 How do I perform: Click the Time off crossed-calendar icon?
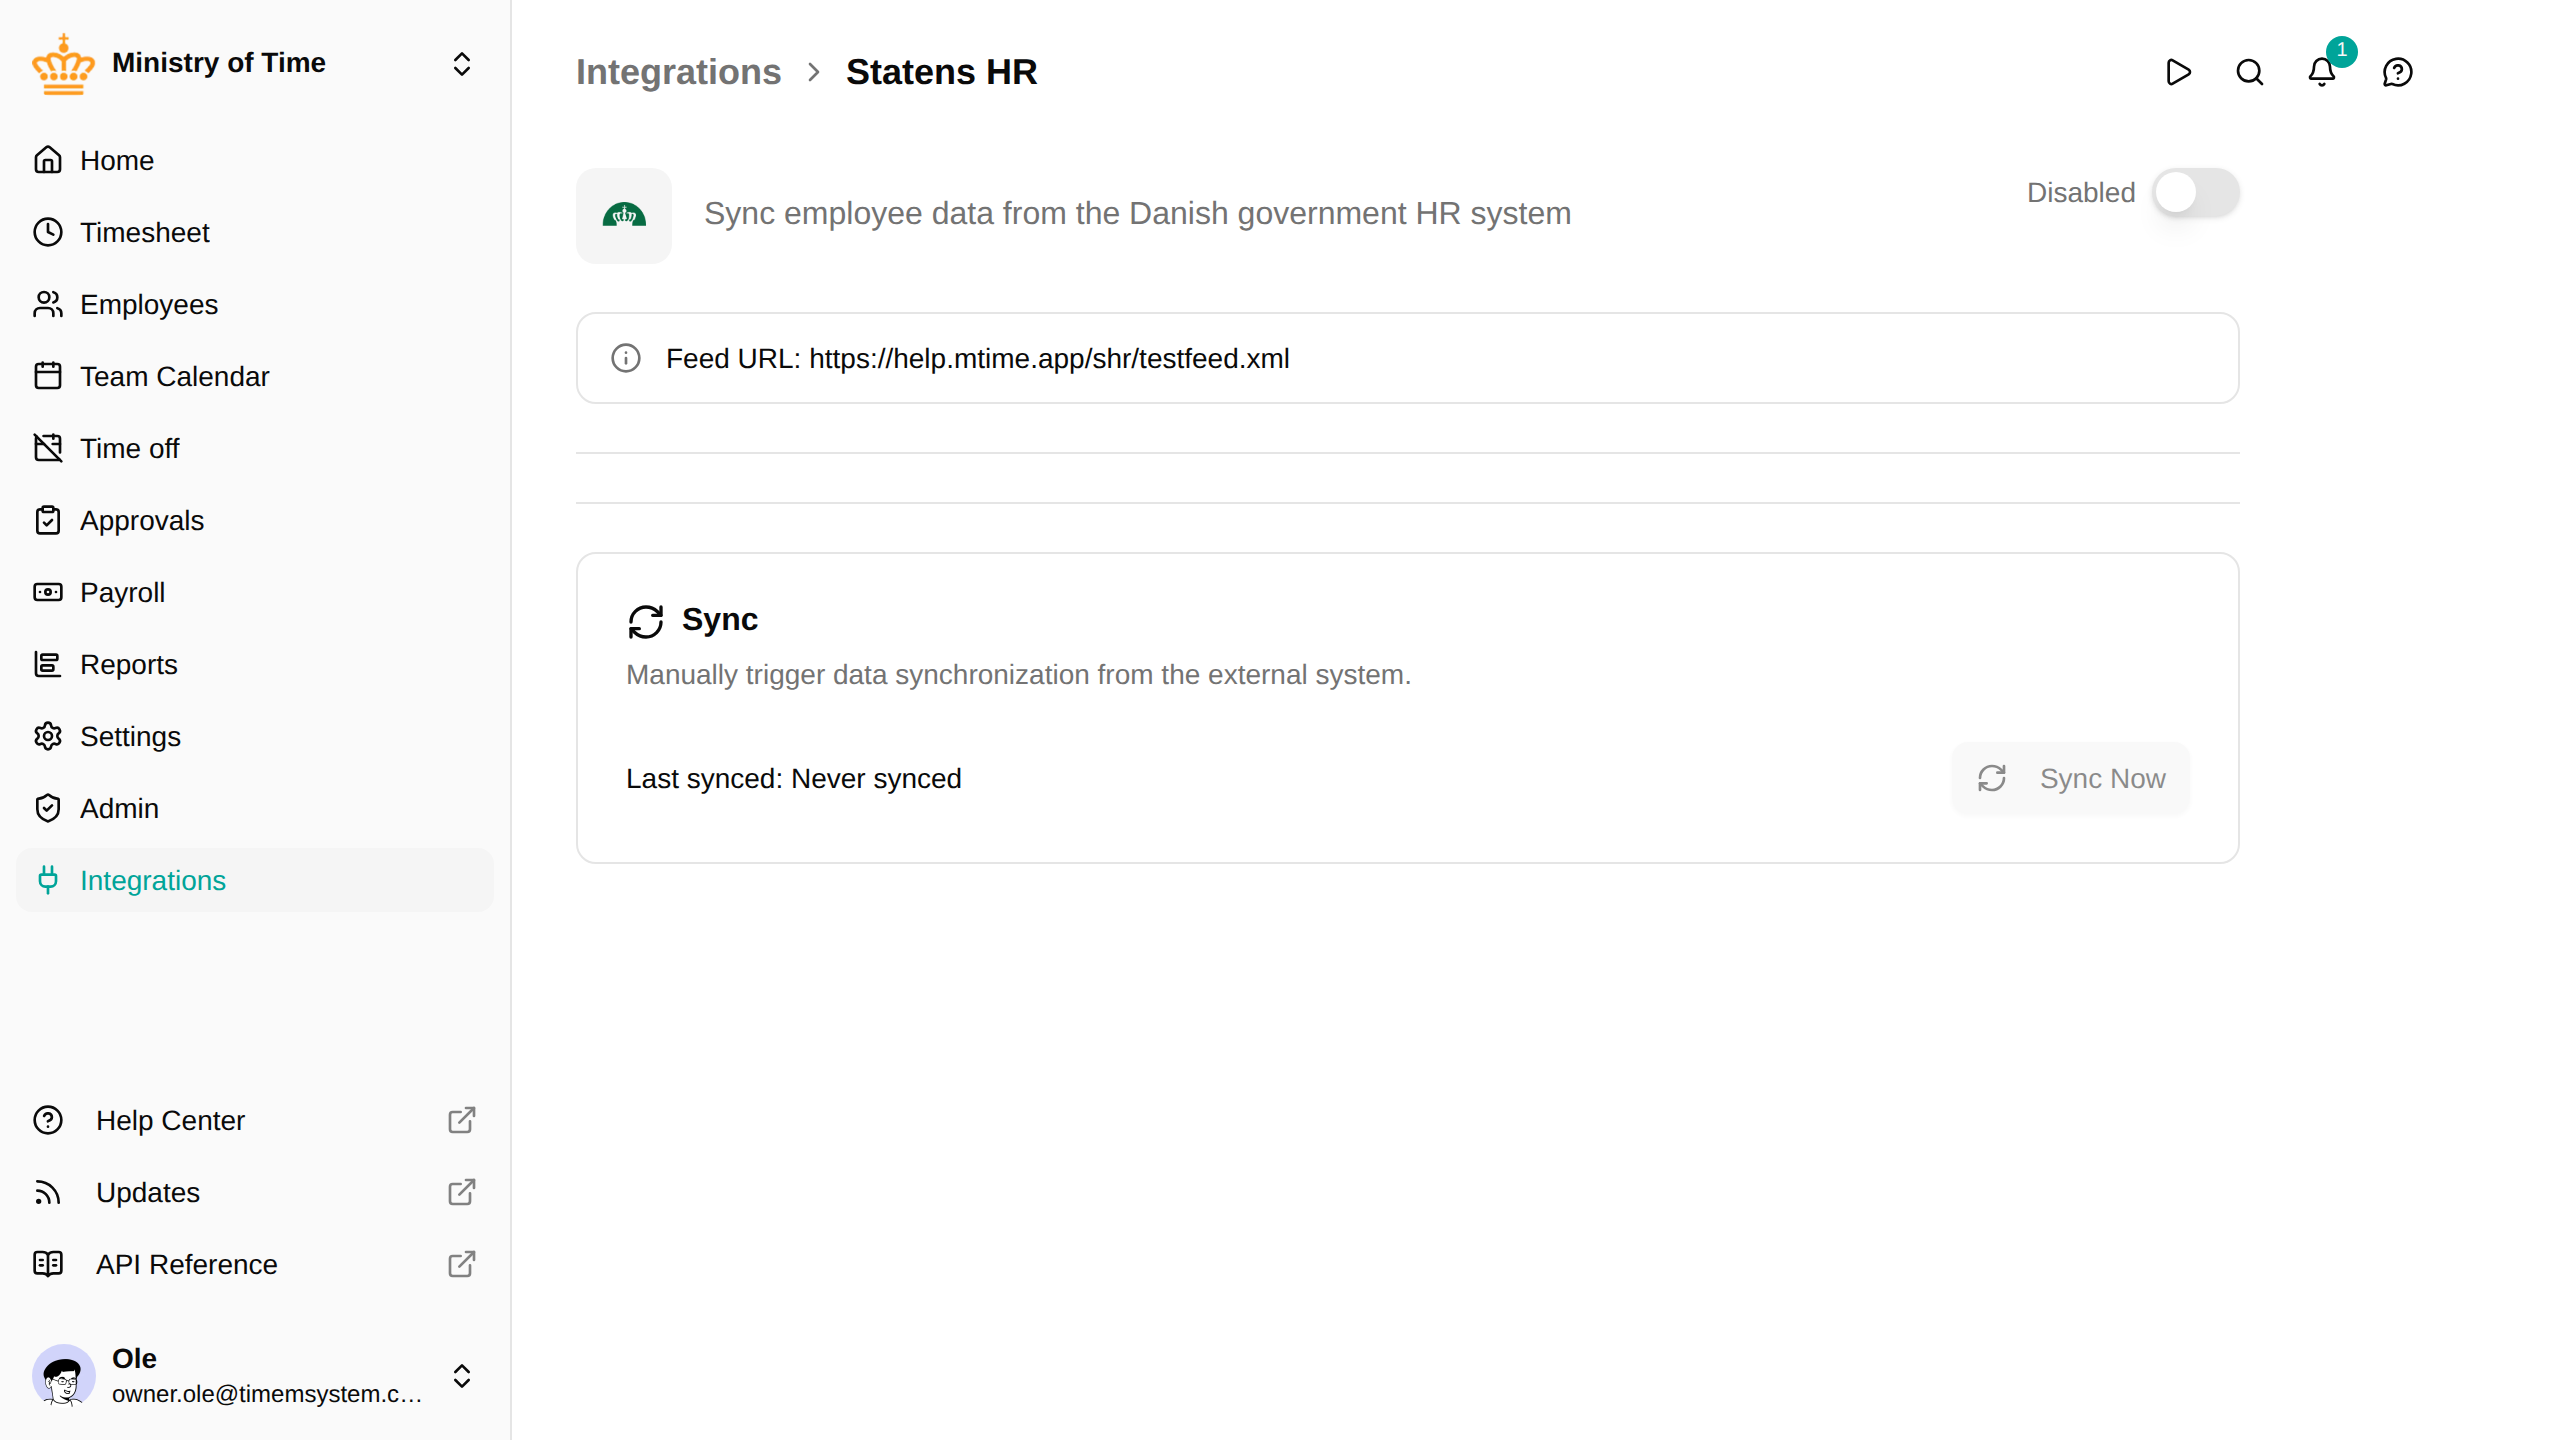[x=48, y=448]
